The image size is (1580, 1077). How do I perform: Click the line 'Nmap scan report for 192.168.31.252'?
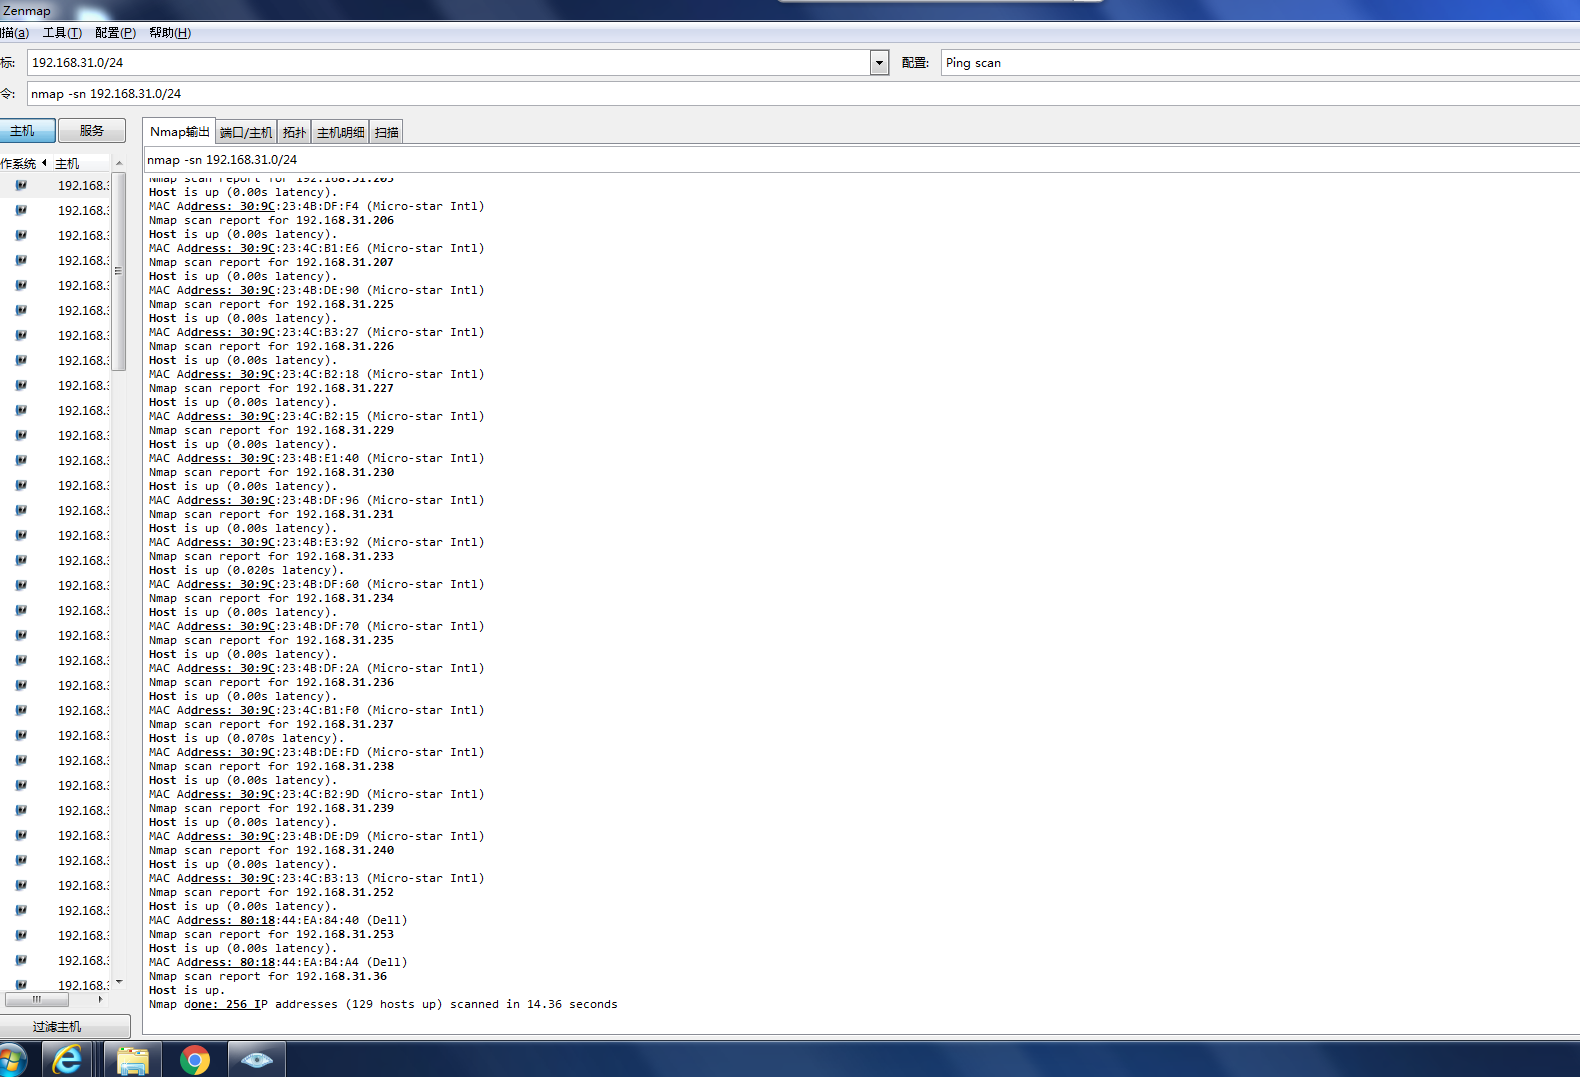(x=271, y=892)
